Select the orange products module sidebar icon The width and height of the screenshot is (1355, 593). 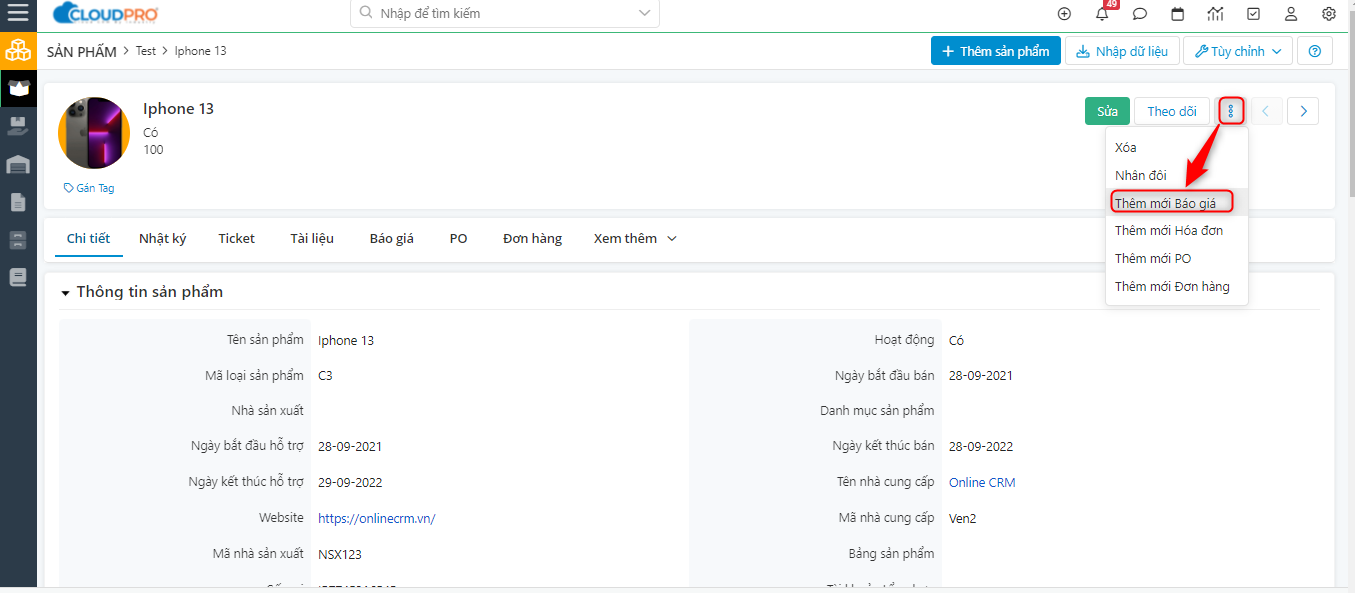pos(18,50)
